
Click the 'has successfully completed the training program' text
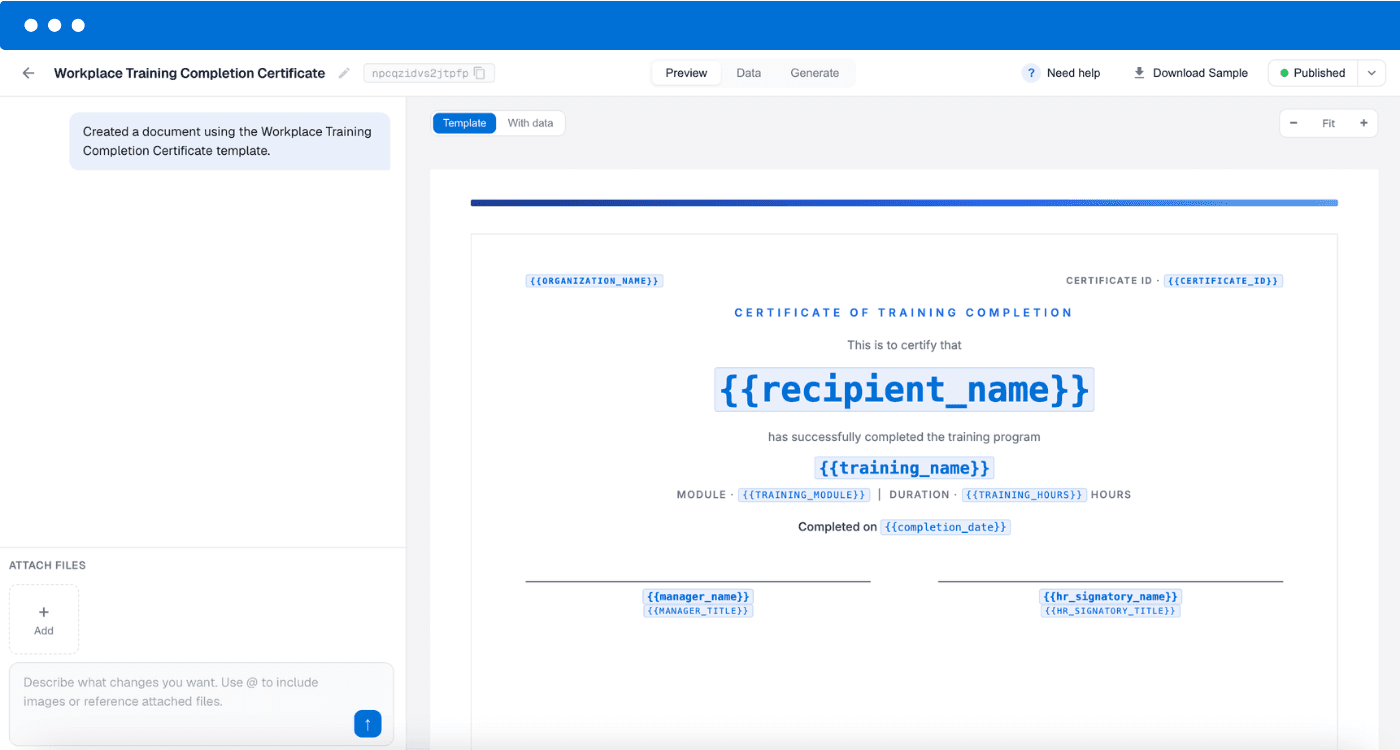pyautogui.click(x=904, y=437)
